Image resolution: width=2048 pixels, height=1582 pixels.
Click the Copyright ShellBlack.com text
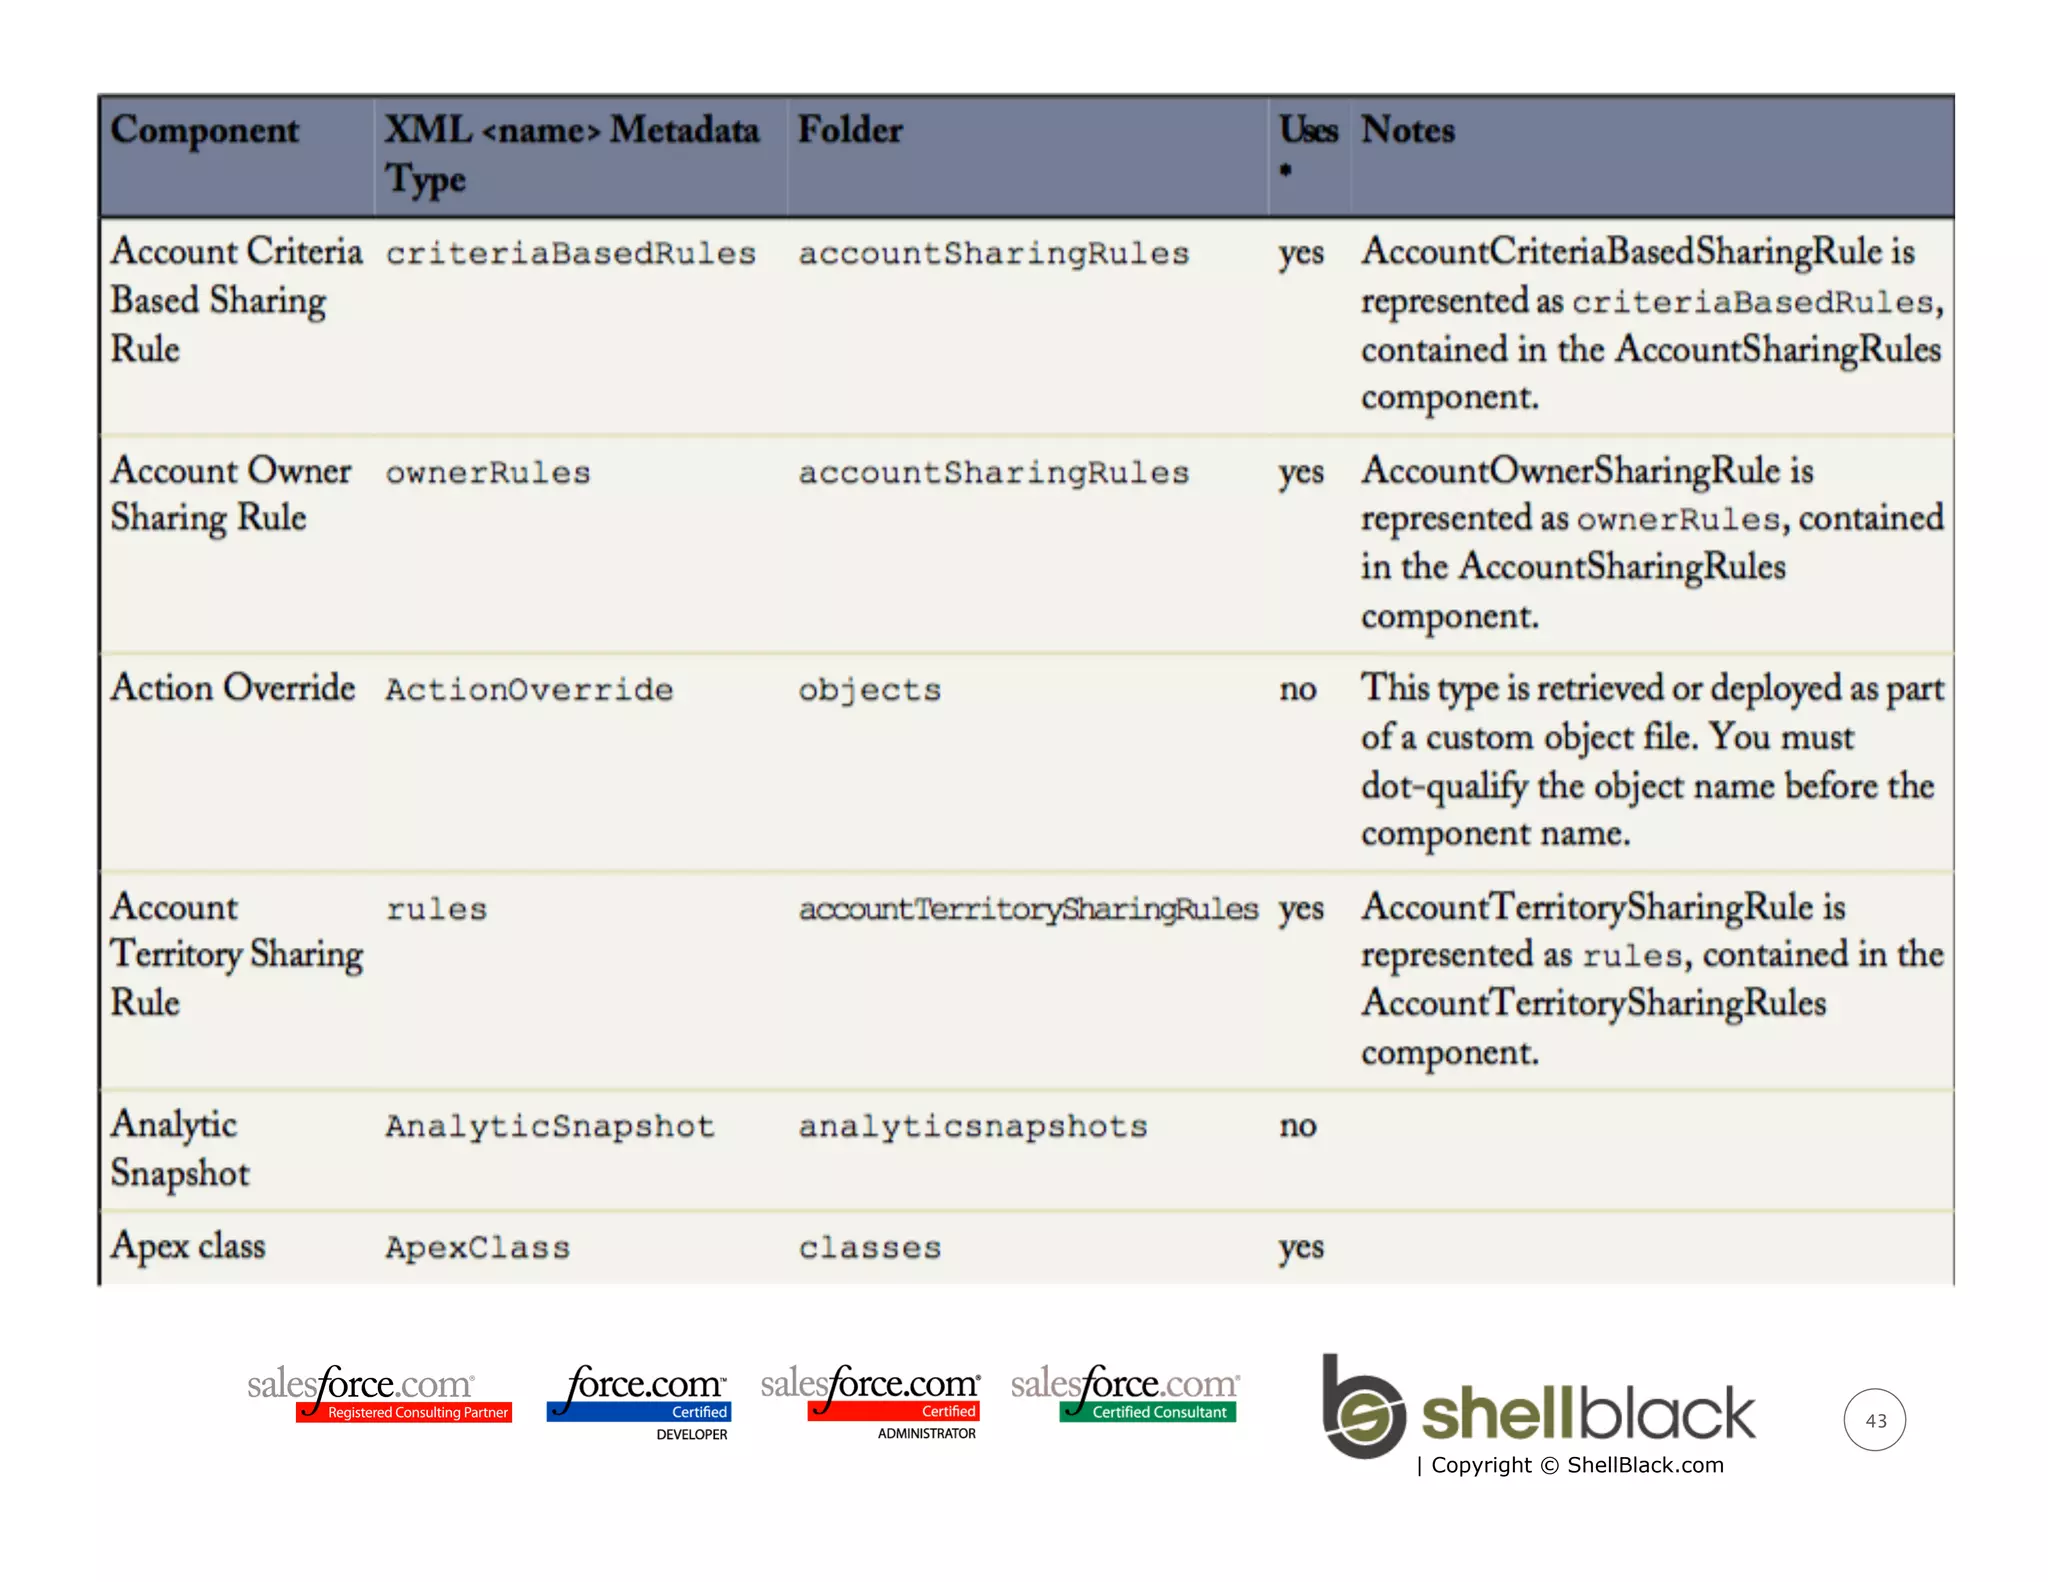[1570, 1465]
